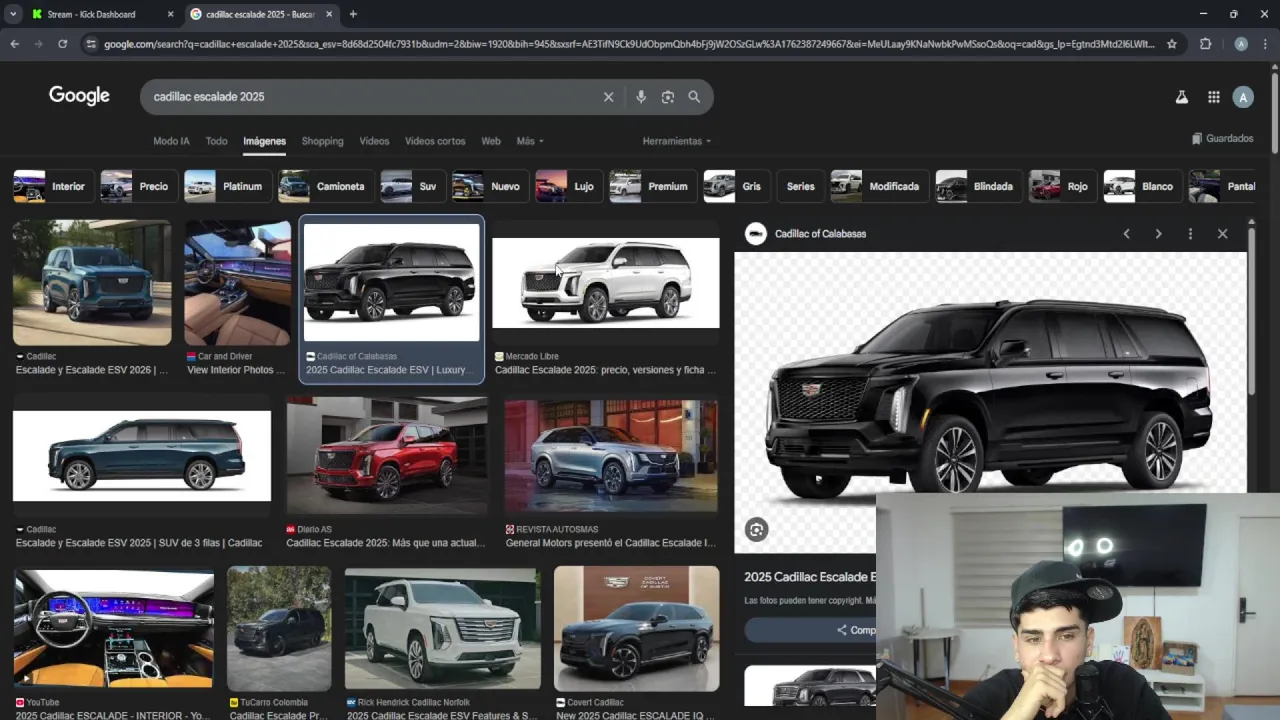
Task: Close the Stream - Kick Dashboard tab
Action: (x=170, y=14)
